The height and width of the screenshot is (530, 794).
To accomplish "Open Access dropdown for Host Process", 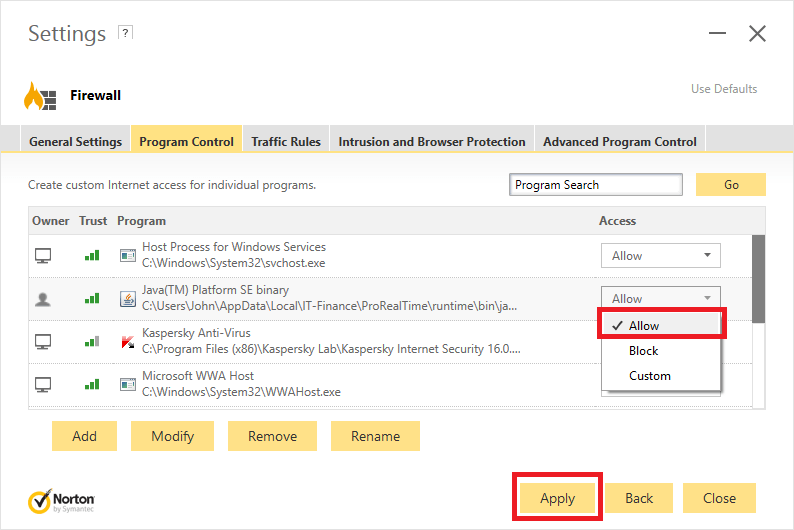I will pyautogui.click(x=660, y=256).
